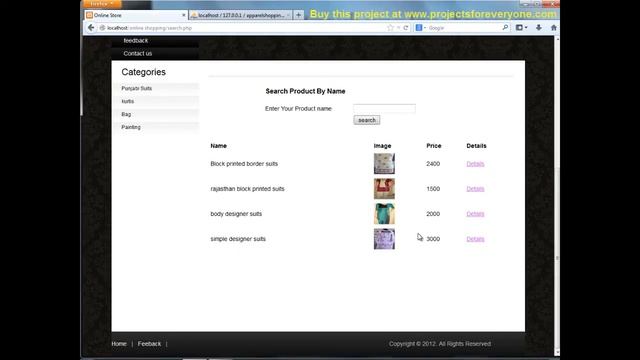Open the Firefox menu button

pyautogui.click(x=102, y=4)
